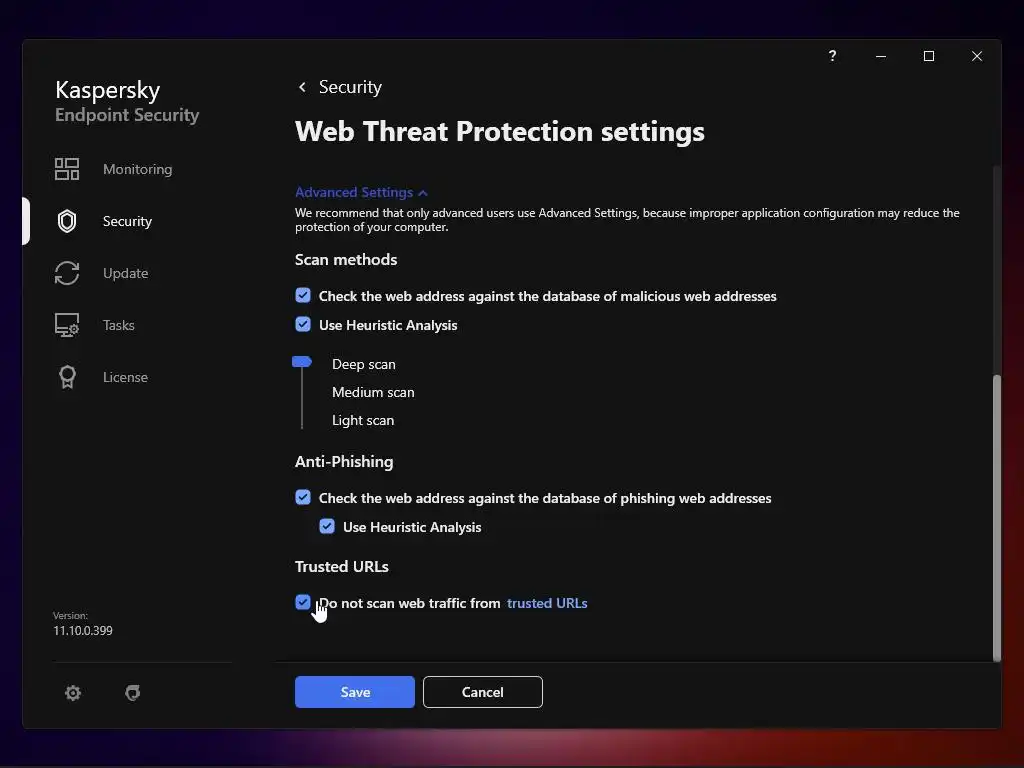Click the Anti-Phishing heading
This screenshot has width=1024, height=768.
[344, 462]
